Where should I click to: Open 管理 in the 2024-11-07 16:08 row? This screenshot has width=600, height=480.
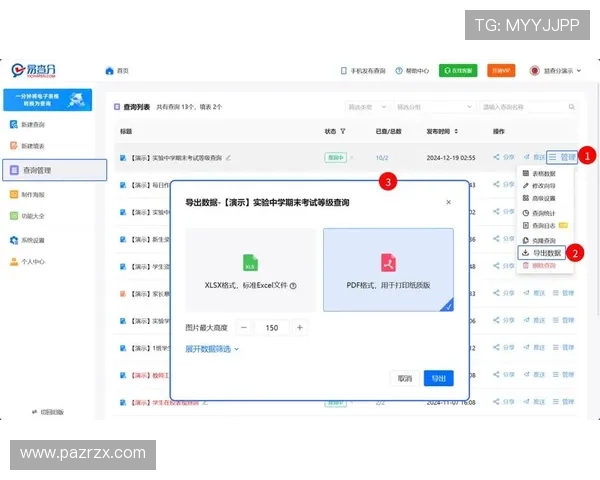[x=563, y=402]
